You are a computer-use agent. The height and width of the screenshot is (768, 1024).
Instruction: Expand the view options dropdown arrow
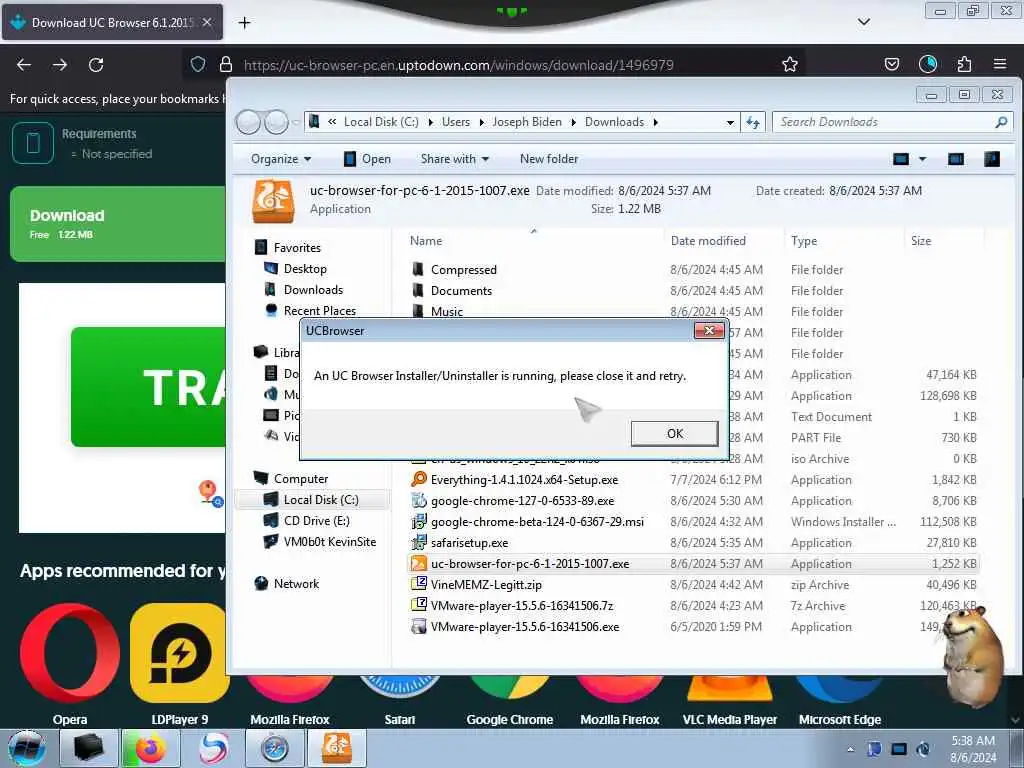(x=922, y=159)
